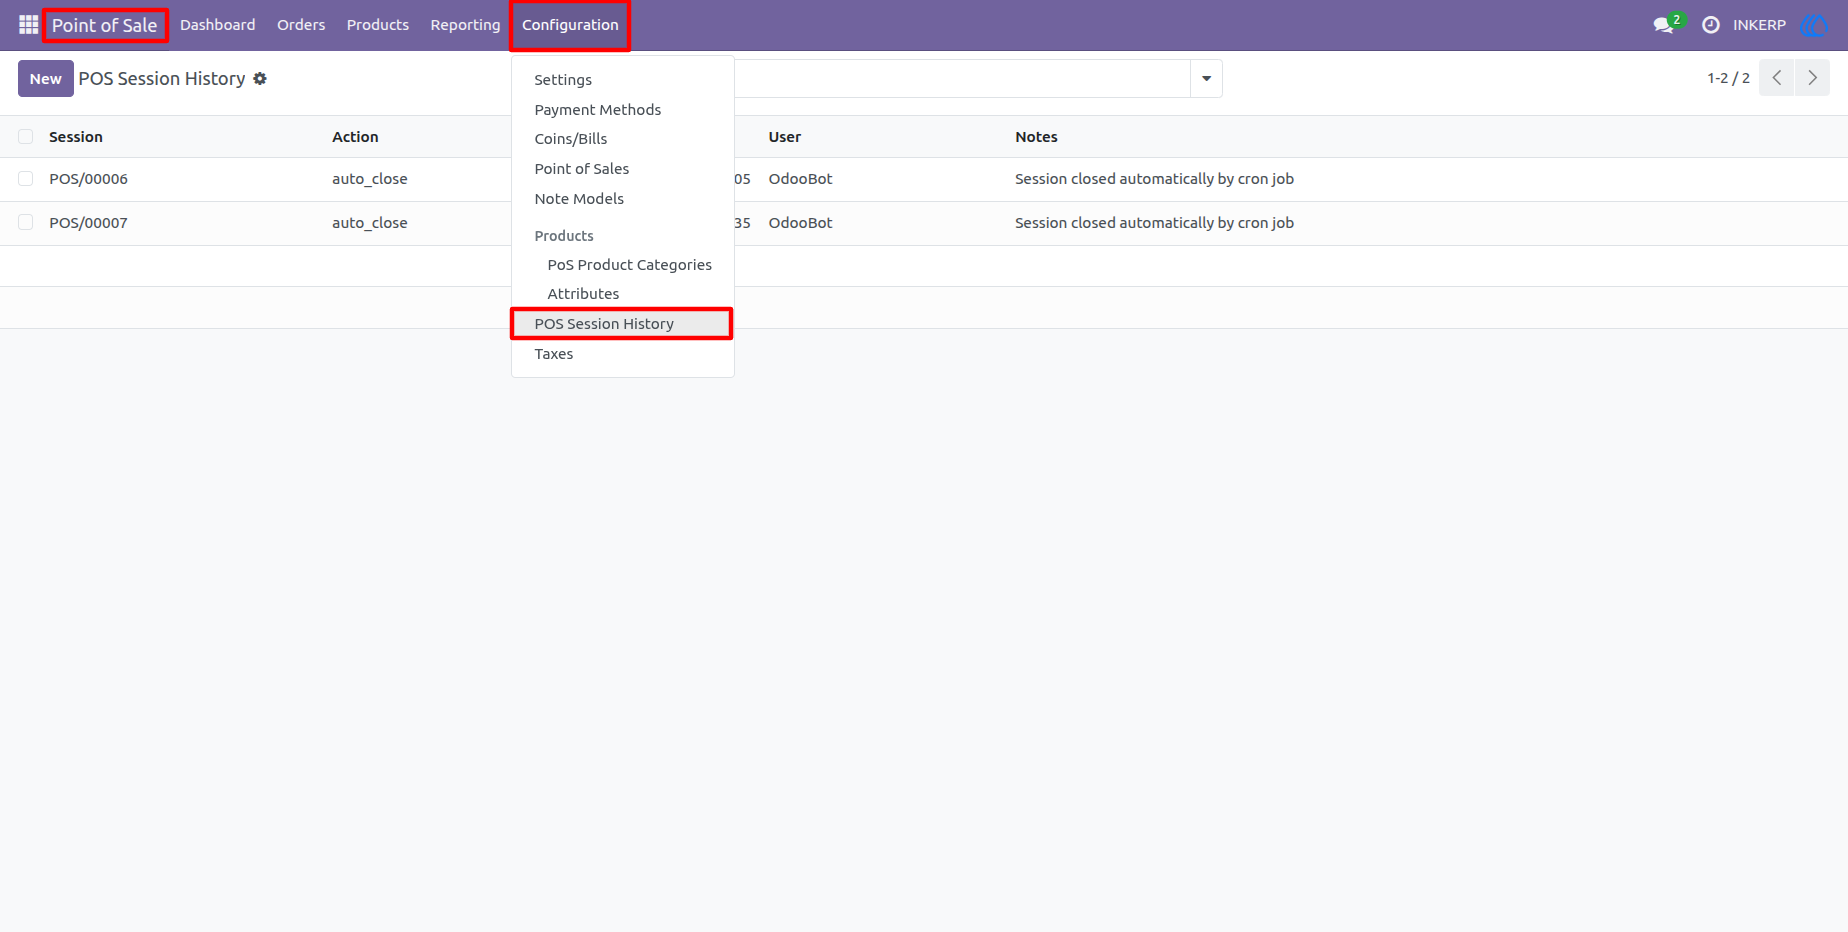1848x932 pixels.
Task: Toggle the select-all checkbox in header
Action: pyautogui.click(x=26, y=137)
